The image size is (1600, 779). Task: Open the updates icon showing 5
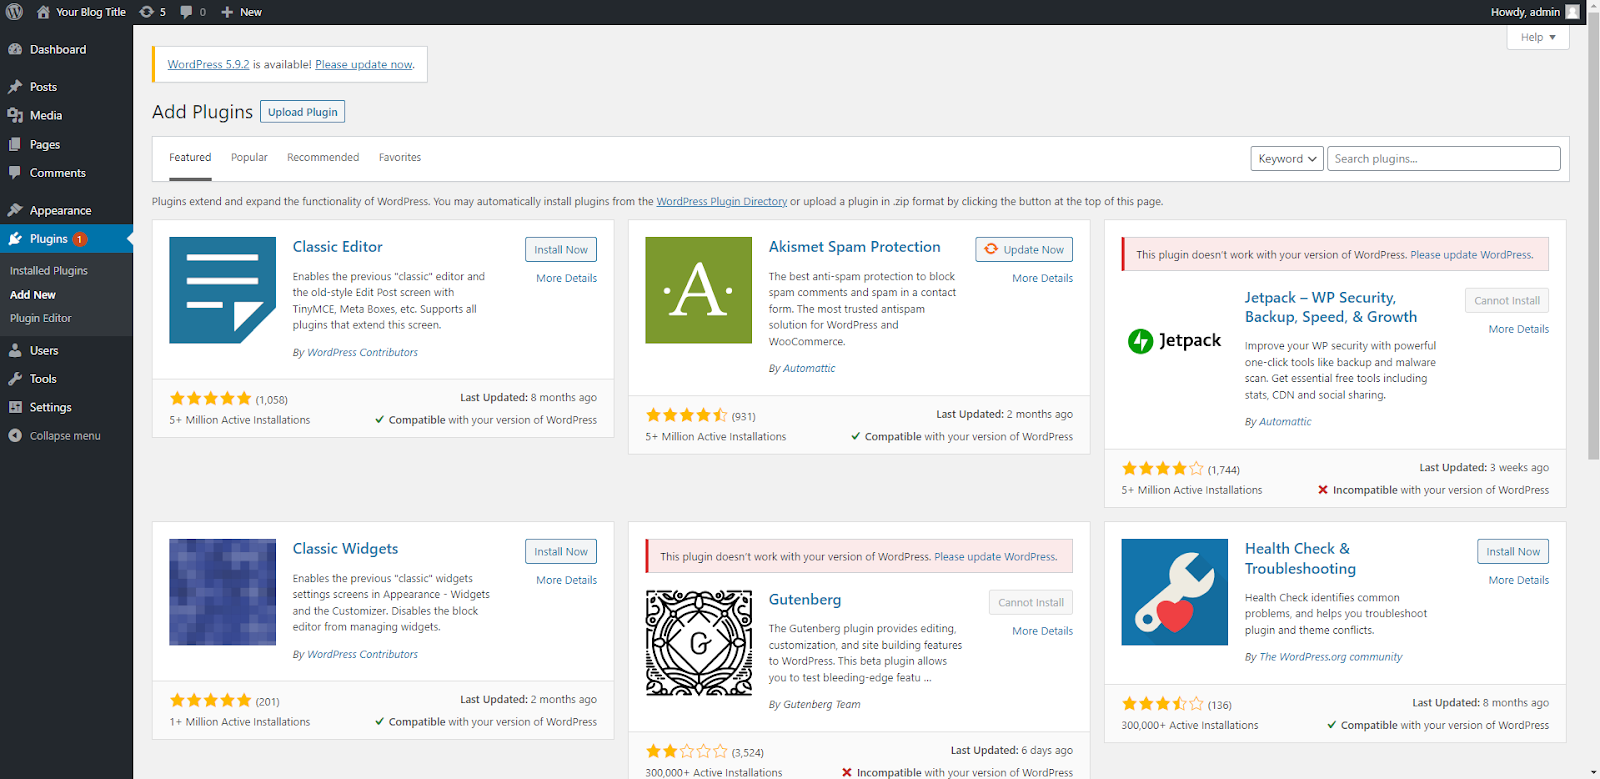146,12
